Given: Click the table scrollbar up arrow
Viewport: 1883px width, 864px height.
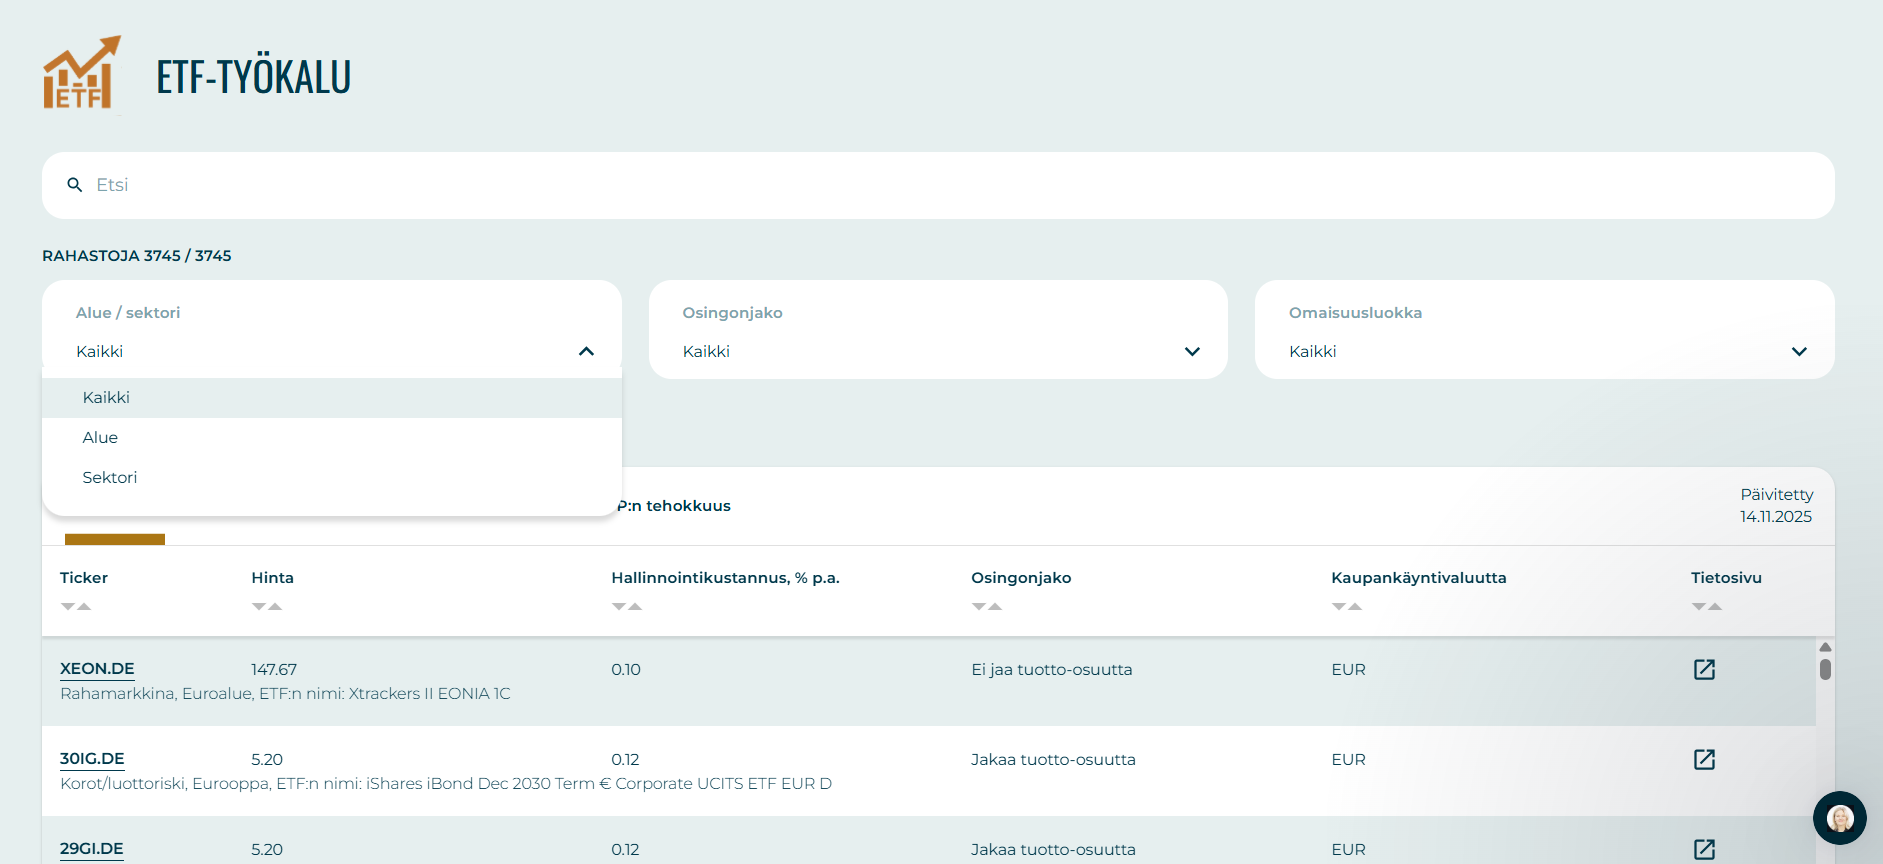Looking at the screenshot, I should 1825,647.
